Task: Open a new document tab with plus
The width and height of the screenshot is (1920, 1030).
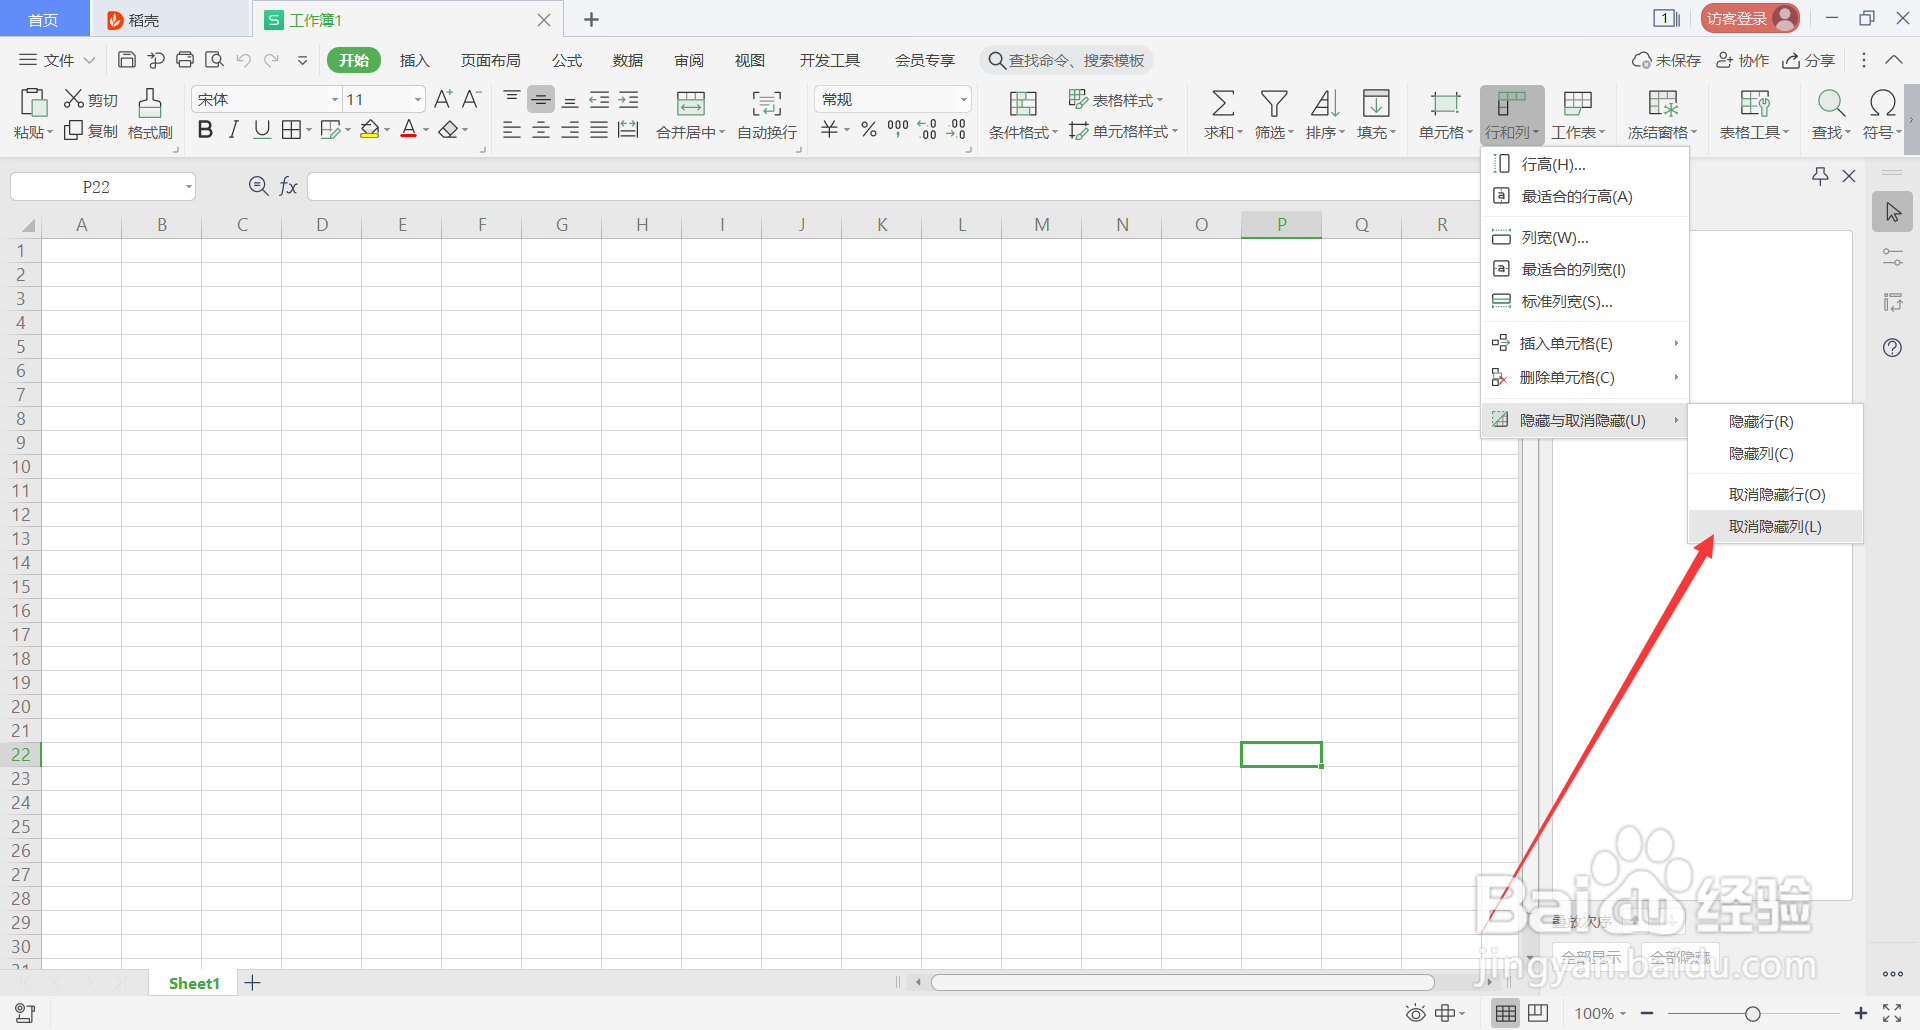Action: pos(591,19)
